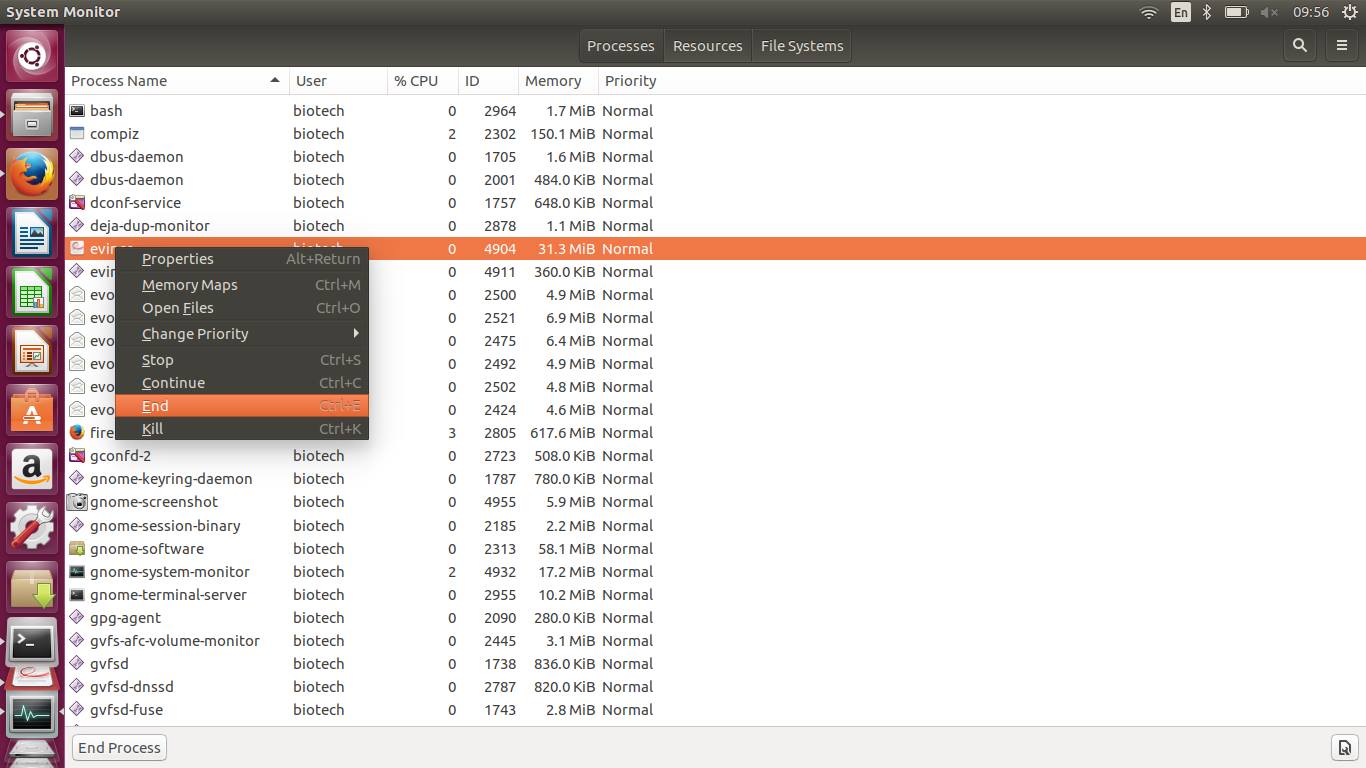
Task: Open the hamburger menu in the header bar
Action: (x=1342, y=45)
